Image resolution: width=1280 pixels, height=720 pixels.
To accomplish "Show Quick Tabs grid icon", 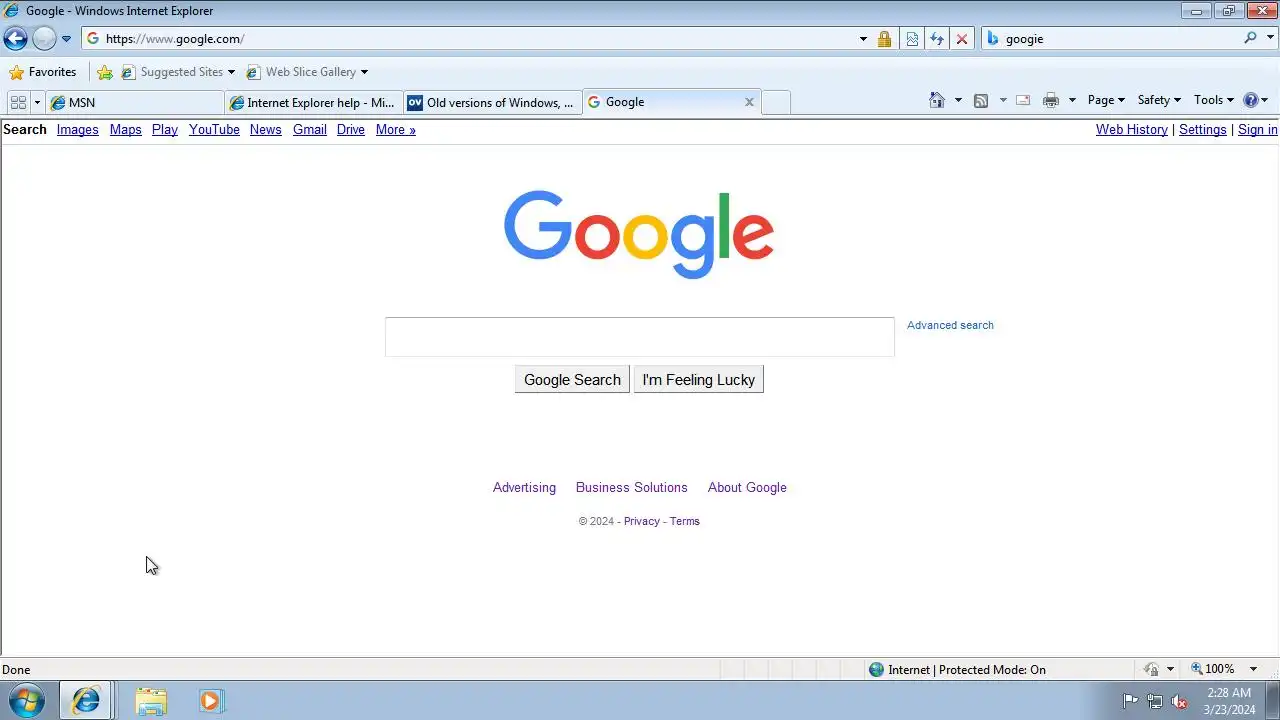I will [x=18, y=102].
